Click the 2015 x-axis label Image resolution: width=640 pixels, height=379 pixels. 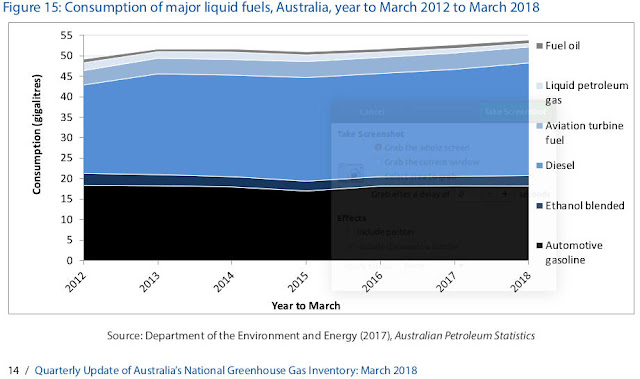click(x=298, y=281)
